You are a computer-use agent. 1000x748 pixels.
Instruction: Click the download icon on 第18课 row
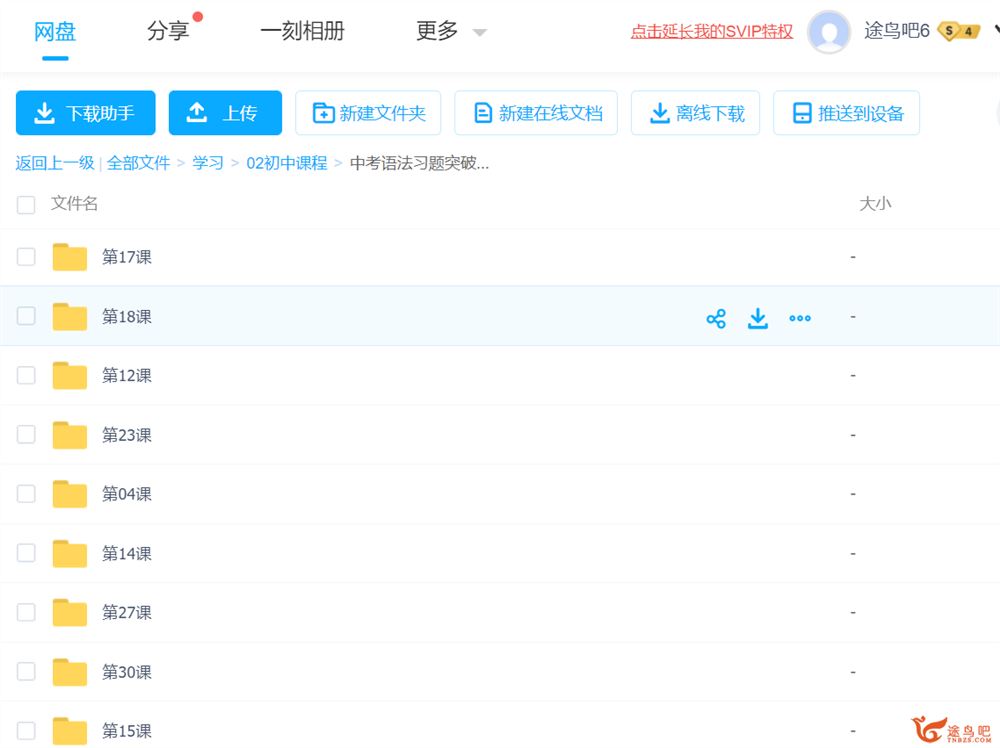tap(758, 318)
